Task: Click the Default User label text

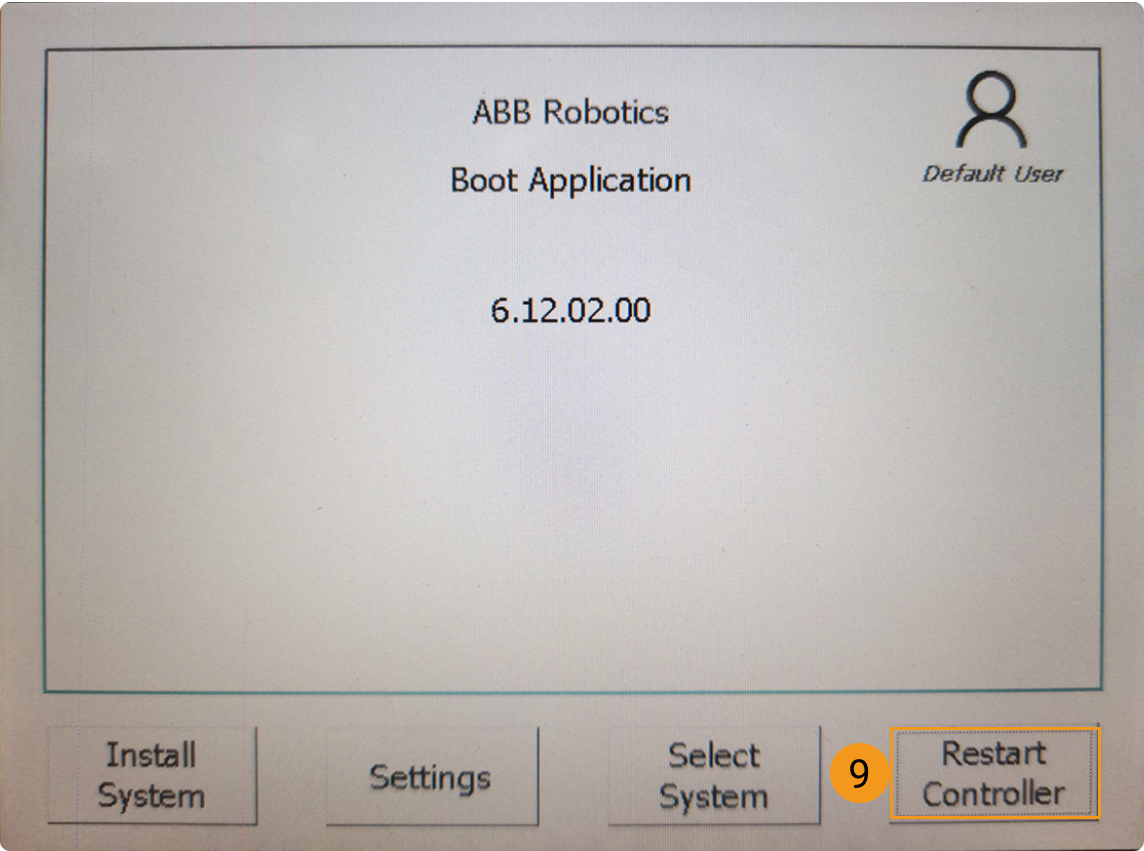Action: coord(993,173)
